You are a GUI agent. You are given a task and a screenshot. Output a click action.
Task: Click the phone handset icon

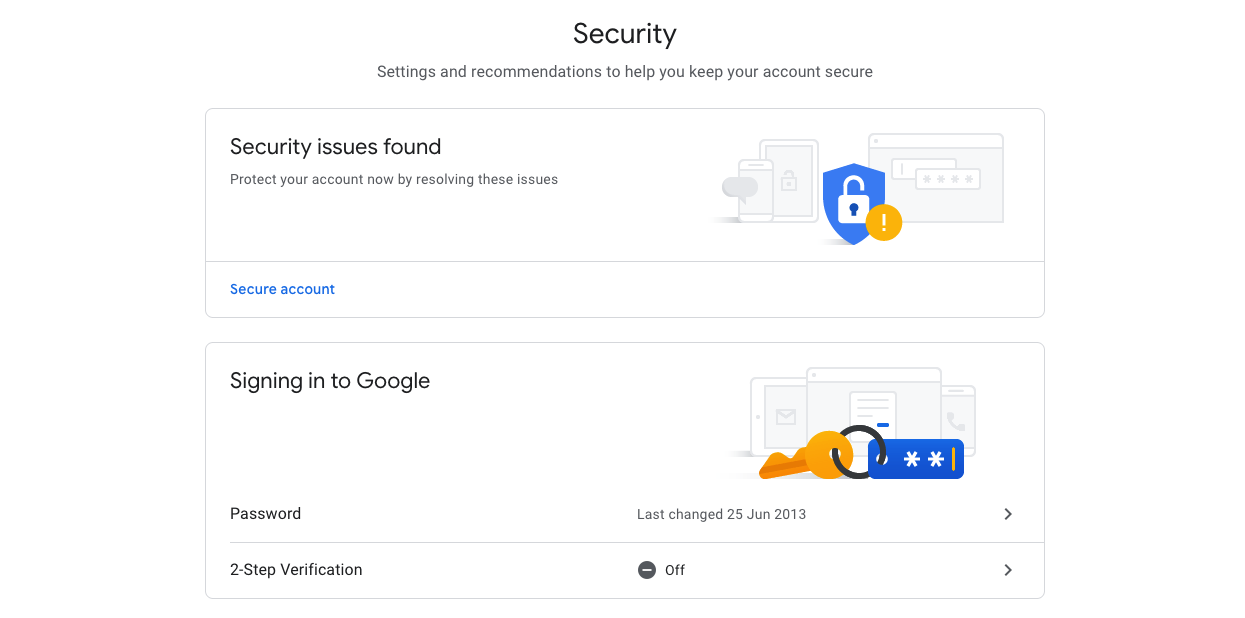[x=956, y=421]
